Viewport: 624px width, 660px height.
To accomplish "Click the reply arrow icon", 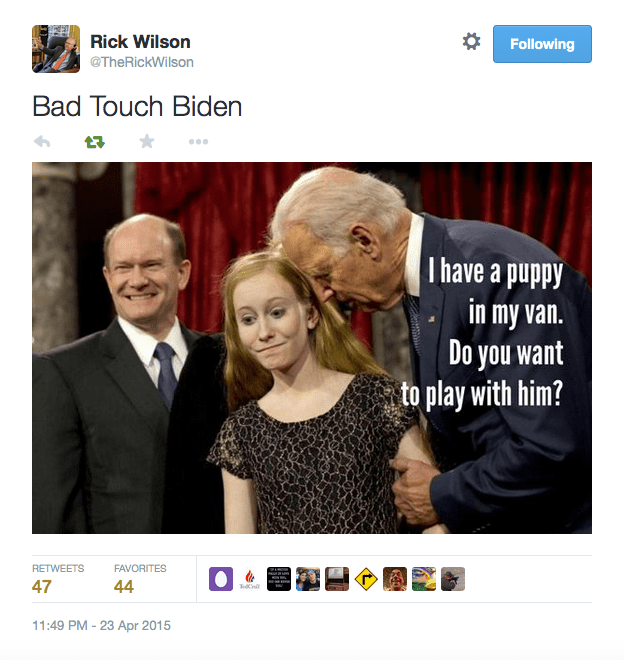I will click(42, 142).
